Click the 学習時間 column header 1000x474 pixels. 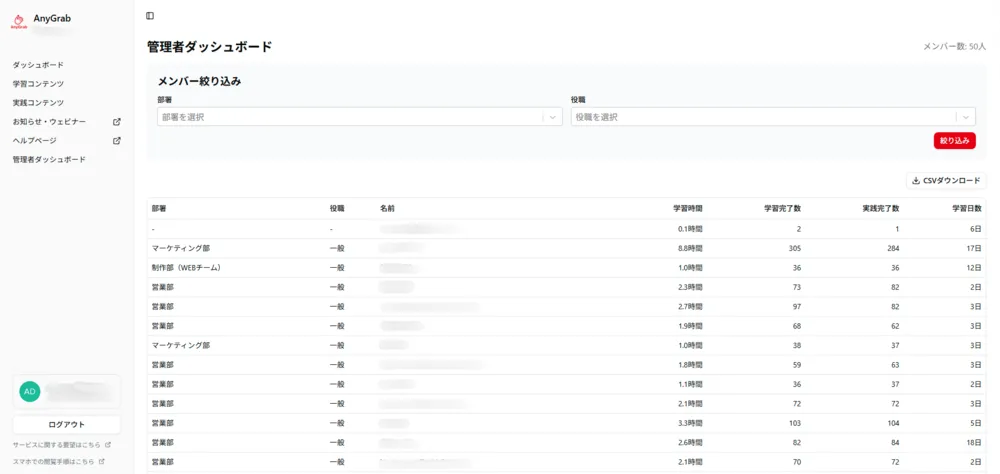tap(688, 209)
